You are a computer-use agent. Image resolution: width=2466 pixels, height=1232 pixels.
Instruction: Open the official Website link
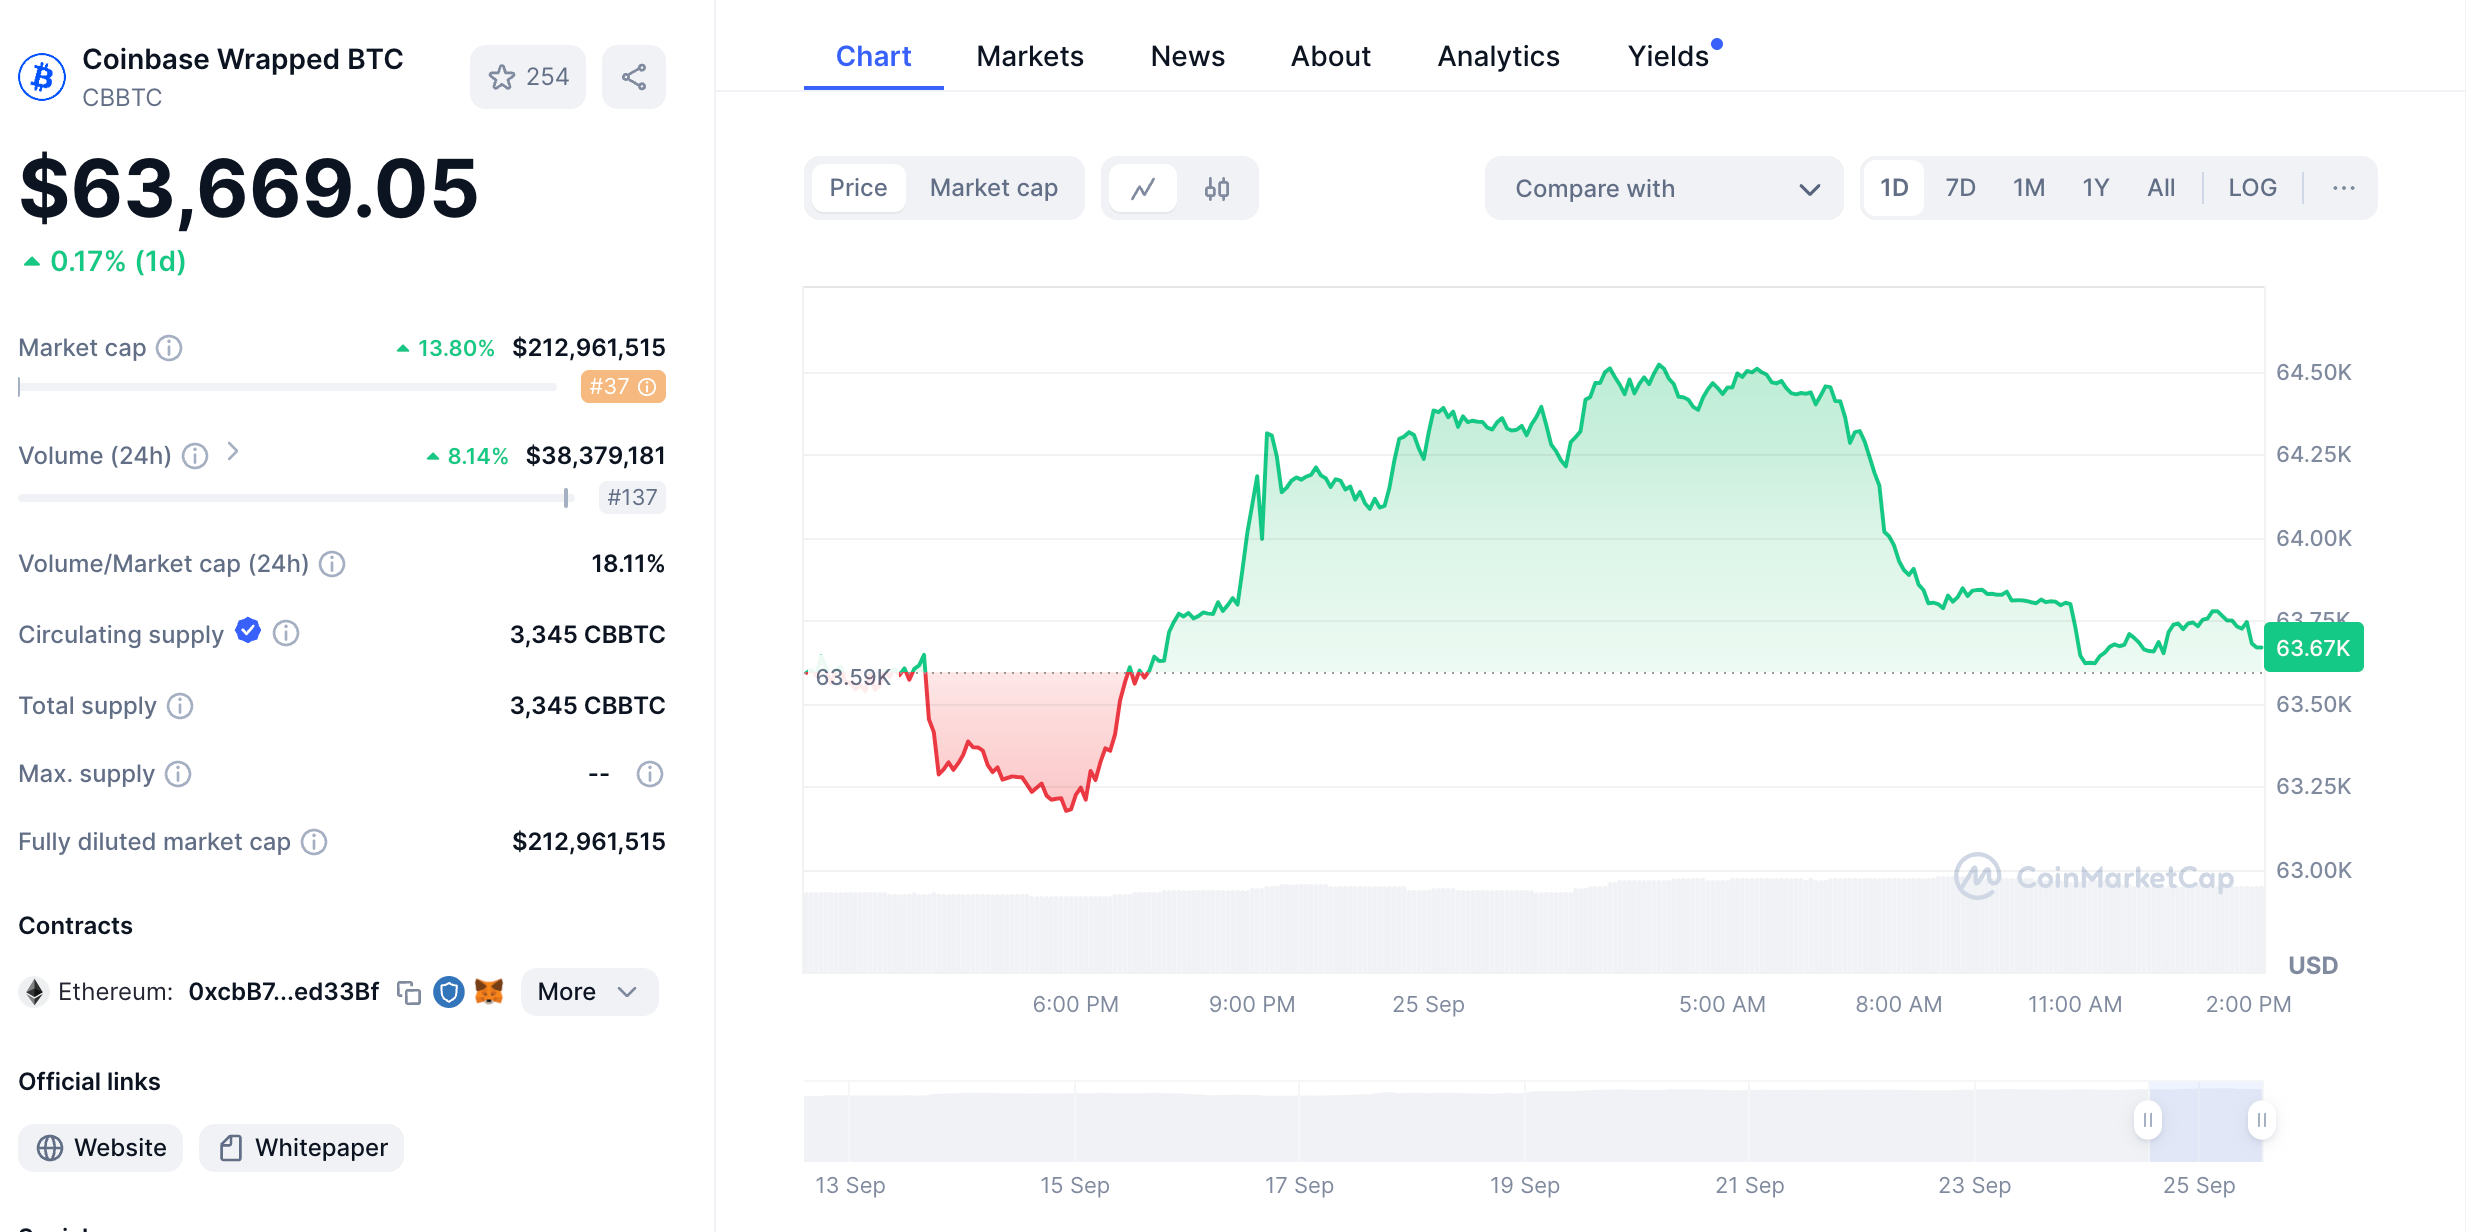101,1148
